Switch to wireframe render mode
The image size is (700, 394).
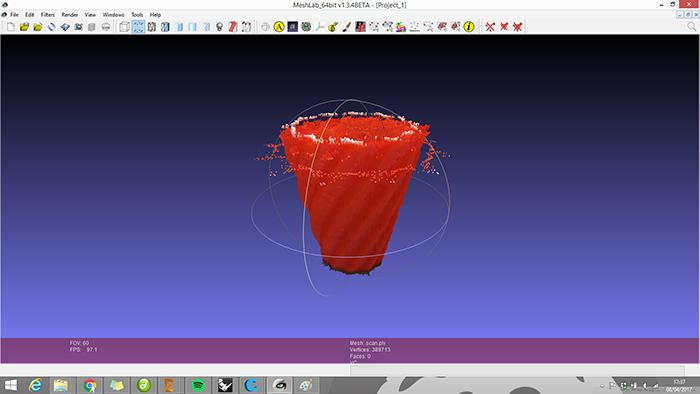coord(152,27)
